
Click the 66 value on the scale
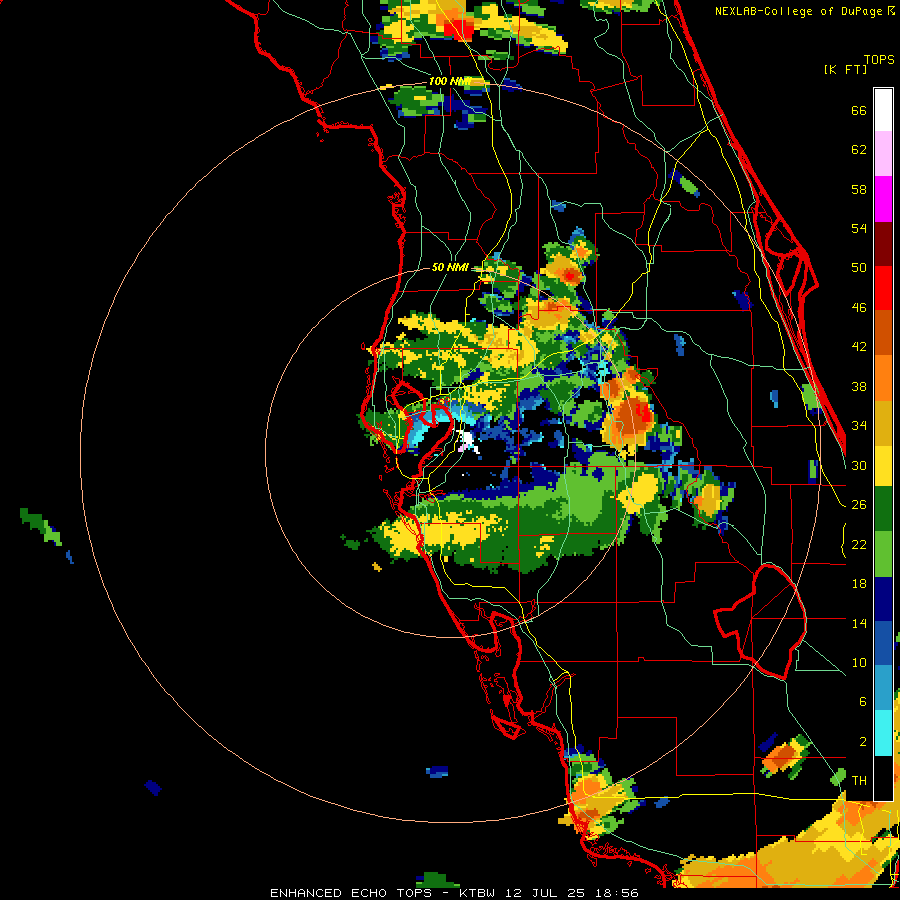pos(859,110)
